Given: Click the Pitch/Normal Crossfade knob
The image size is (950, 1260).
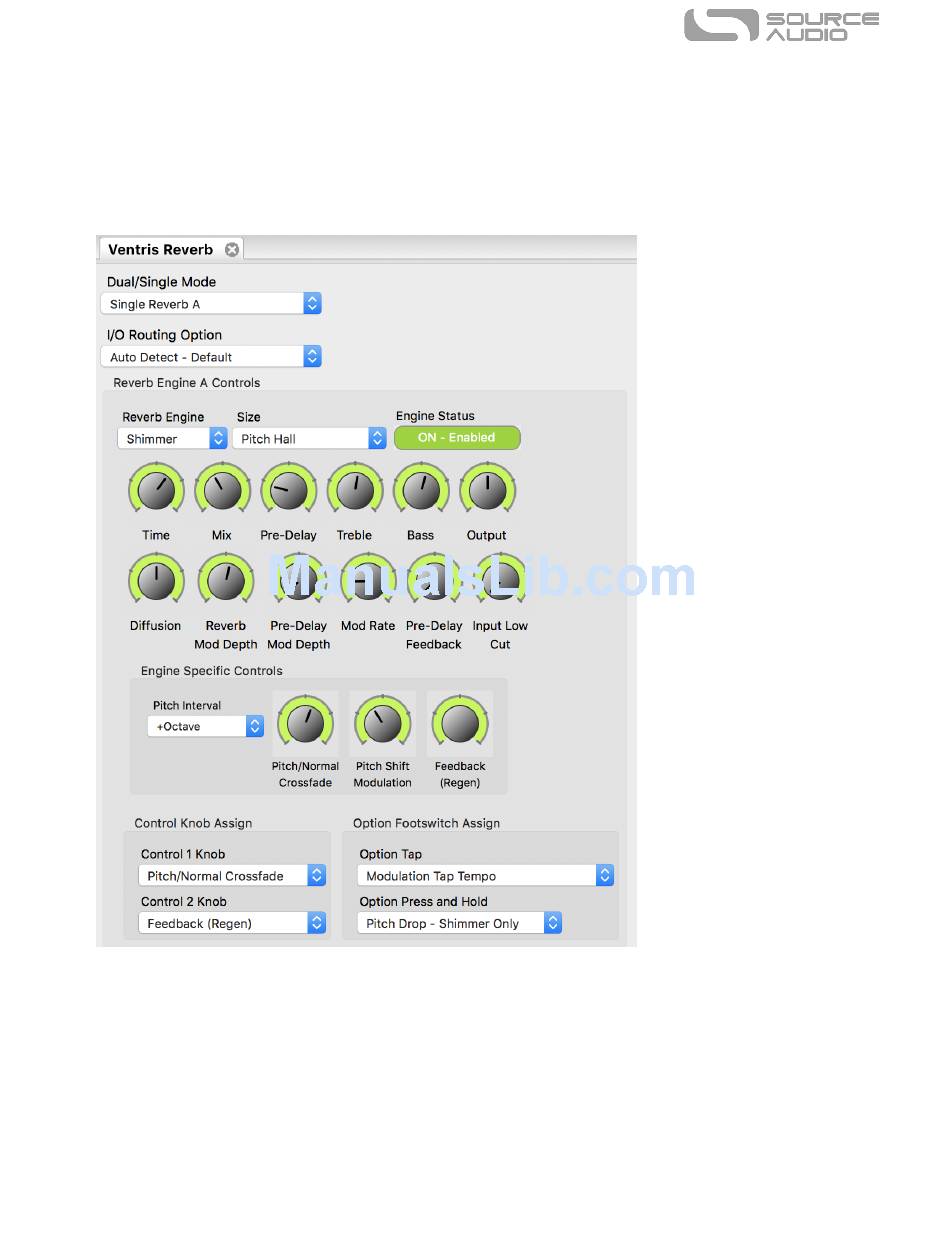Looking at the screenshot, I should (x=305, y=723).
